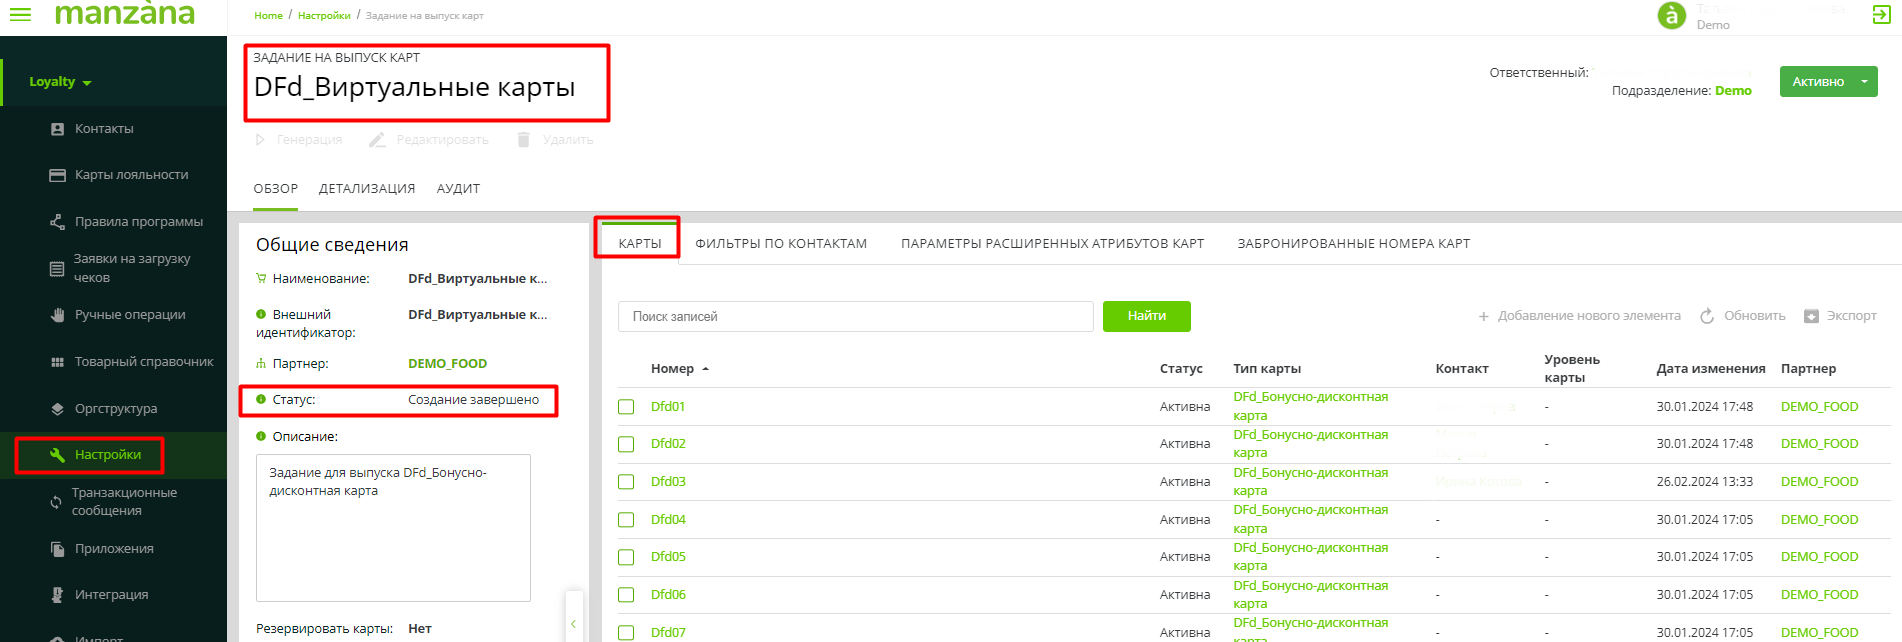The width and height of the screenshot is (1902, 642).
Task: Open the DEMO_FOOD partner link
Action: pyautogui.click(x=447, y=364)
